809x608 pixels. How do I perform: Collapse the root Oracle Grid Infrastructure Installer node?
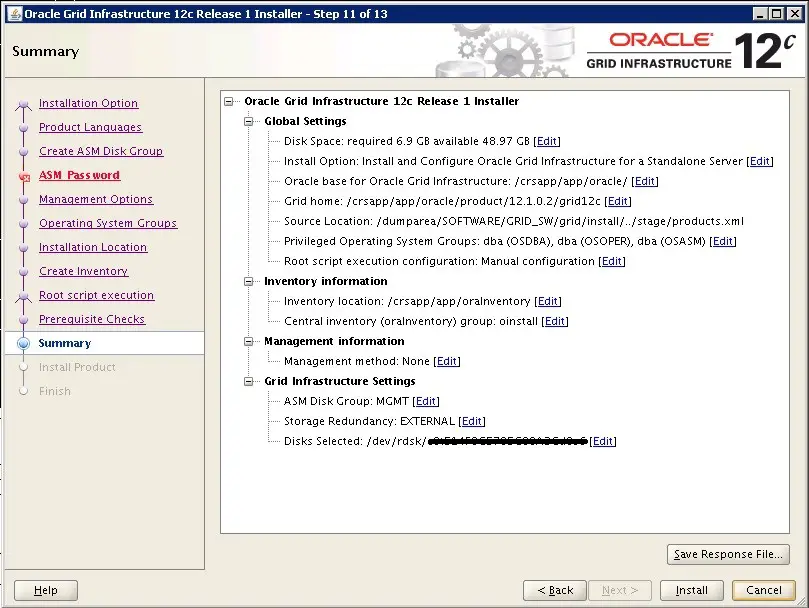pos(229,102)
